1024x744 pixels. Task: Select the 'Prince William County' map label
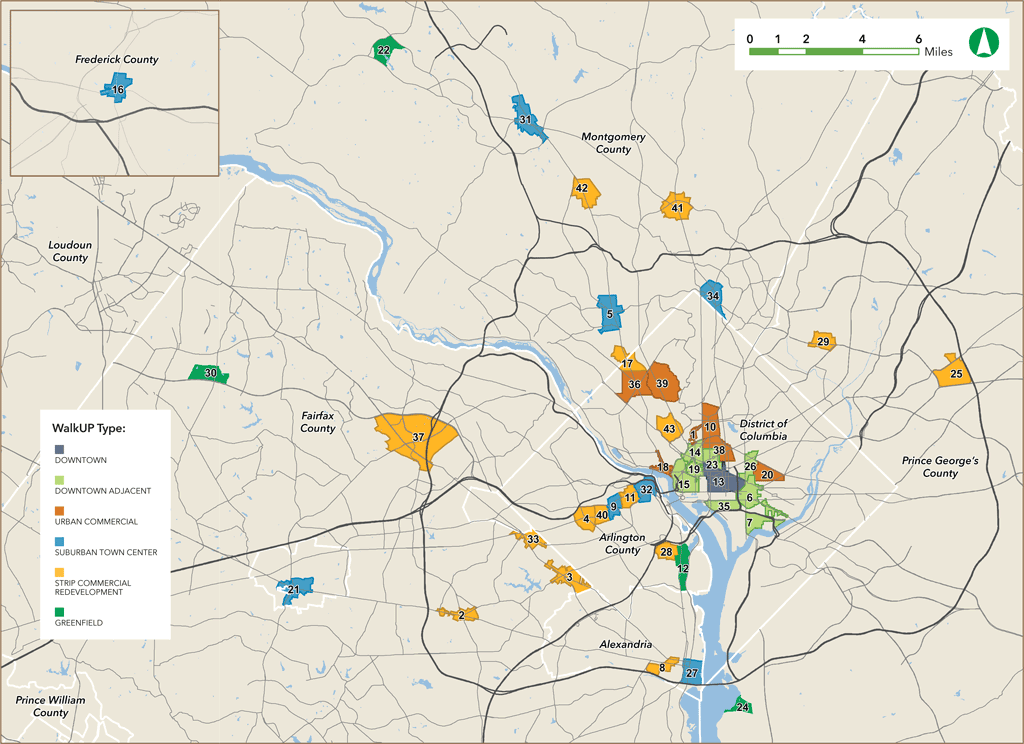pyautogui.click(x=50, y=706)
